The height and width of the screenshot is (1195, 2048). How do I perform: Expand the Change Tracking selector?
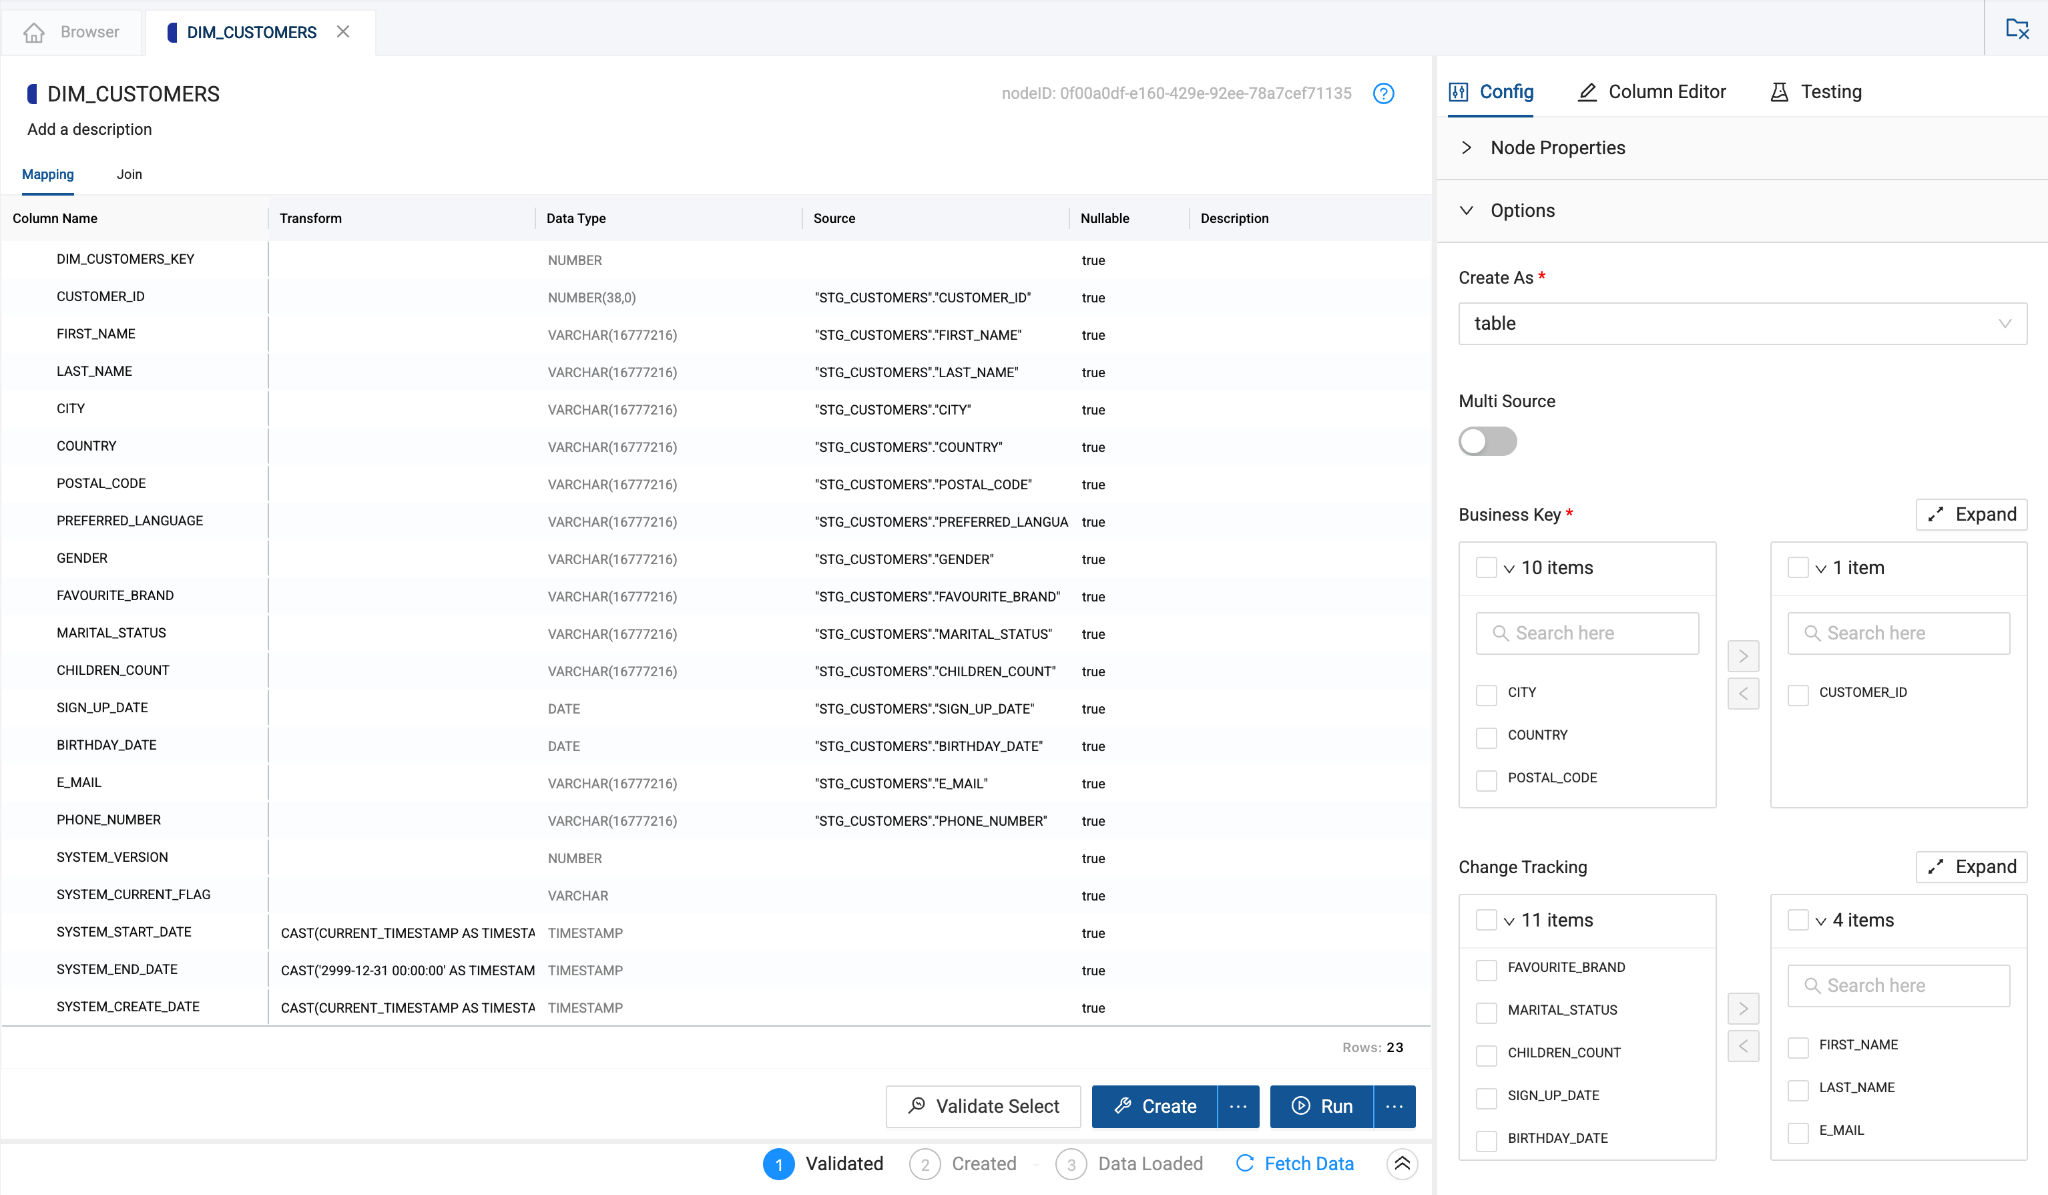point(1971,867)
